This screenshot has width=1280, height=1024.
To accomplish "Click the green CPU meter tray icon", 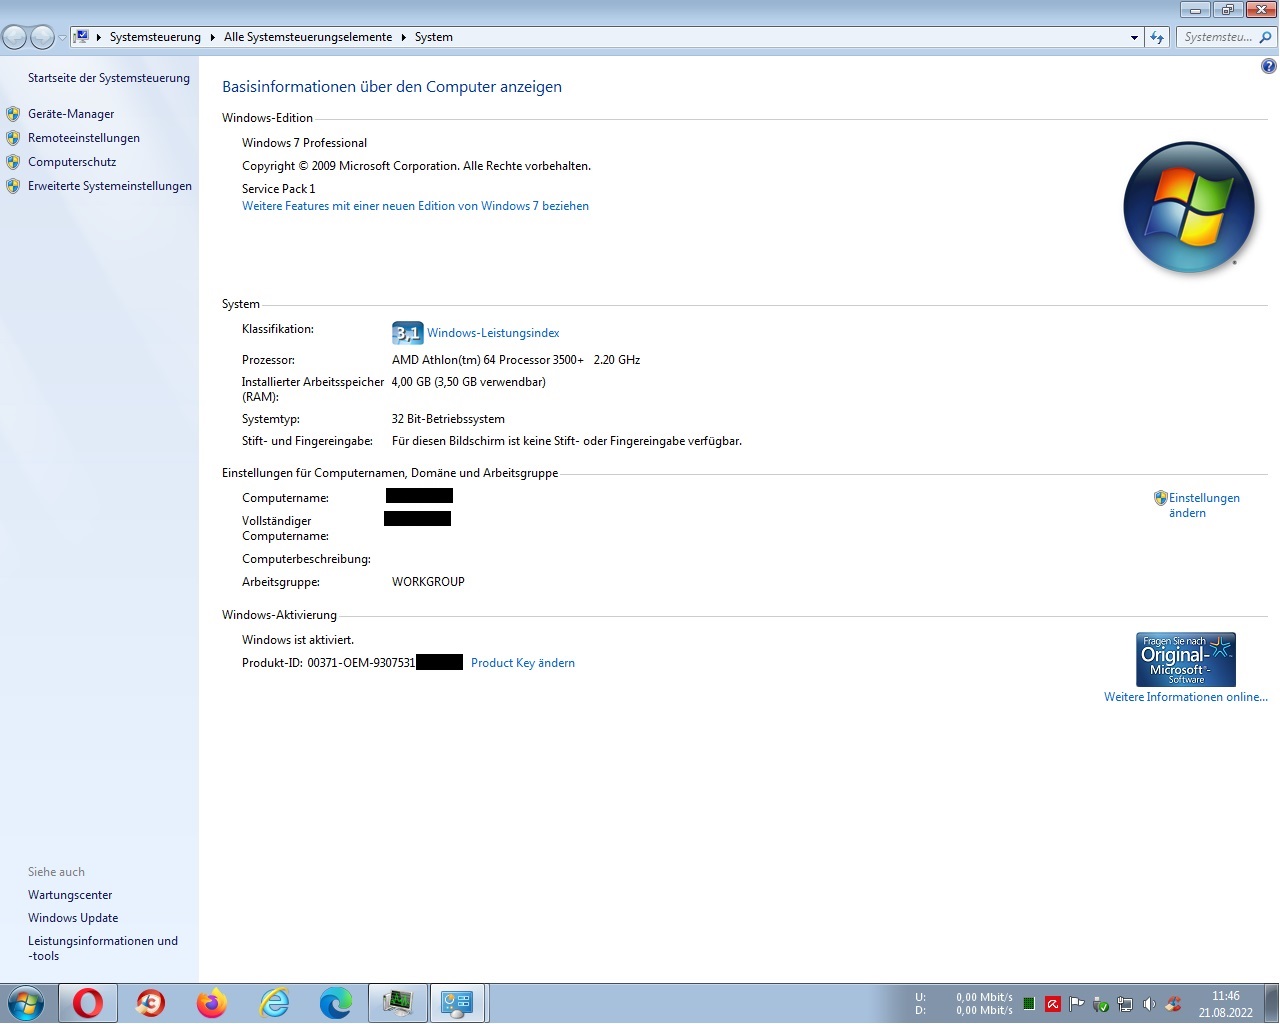I will point(1029,1004).
